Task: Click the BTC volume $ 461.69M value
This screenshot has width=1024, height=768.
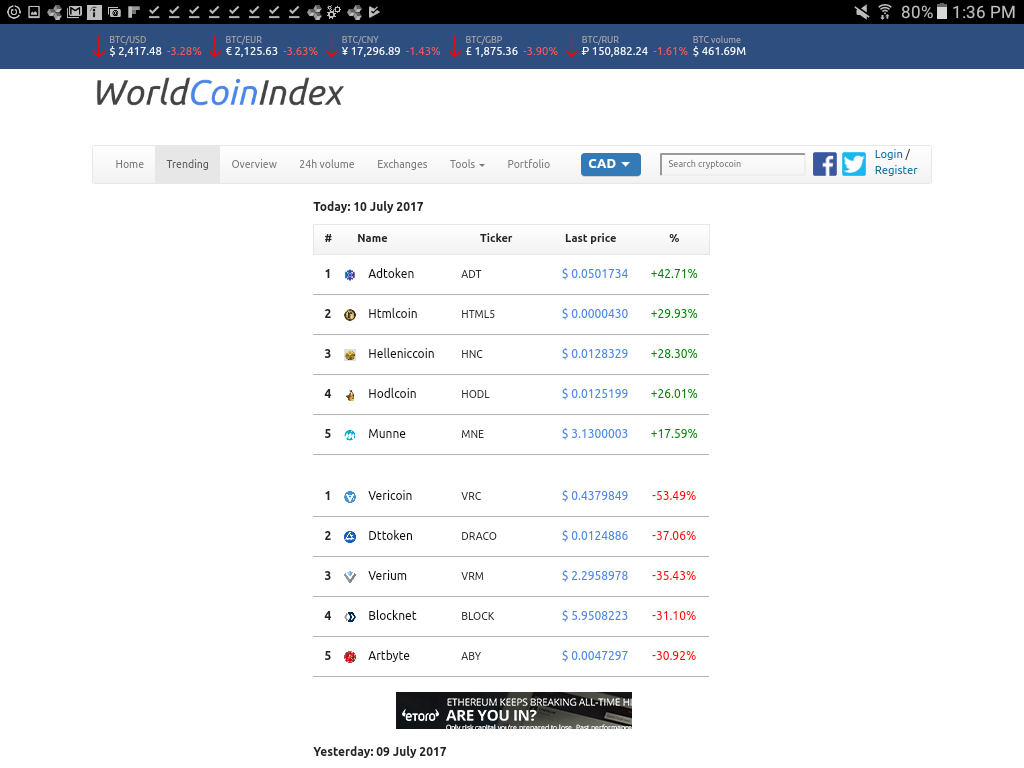Action: 719,52
